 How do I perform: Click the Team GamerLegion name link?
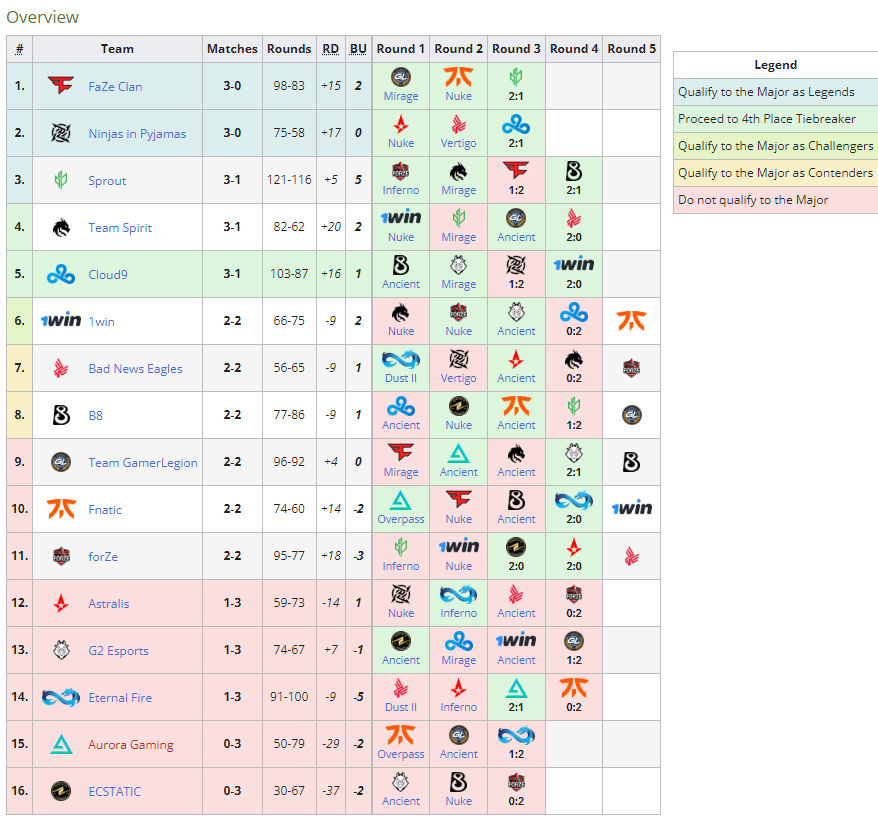tap(142, 463)
